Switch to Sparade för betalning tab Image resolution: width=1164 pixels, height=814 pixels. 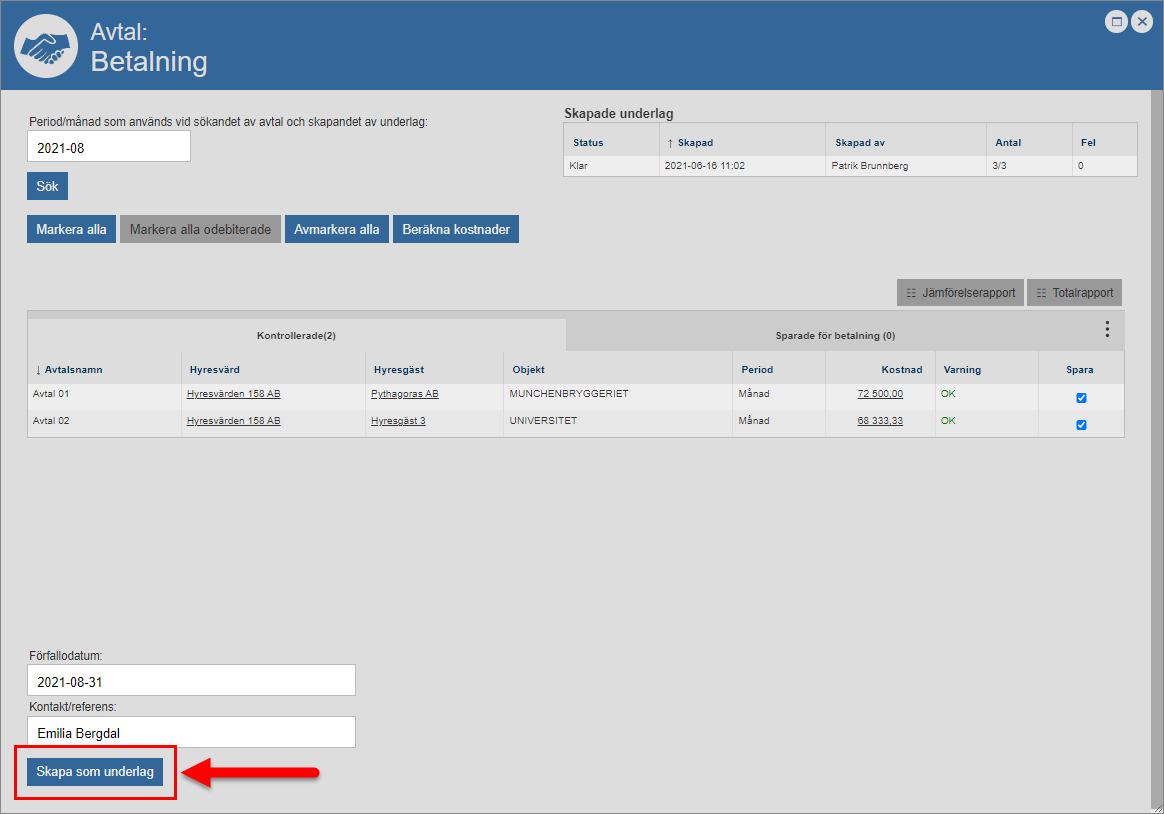point(835,336)
